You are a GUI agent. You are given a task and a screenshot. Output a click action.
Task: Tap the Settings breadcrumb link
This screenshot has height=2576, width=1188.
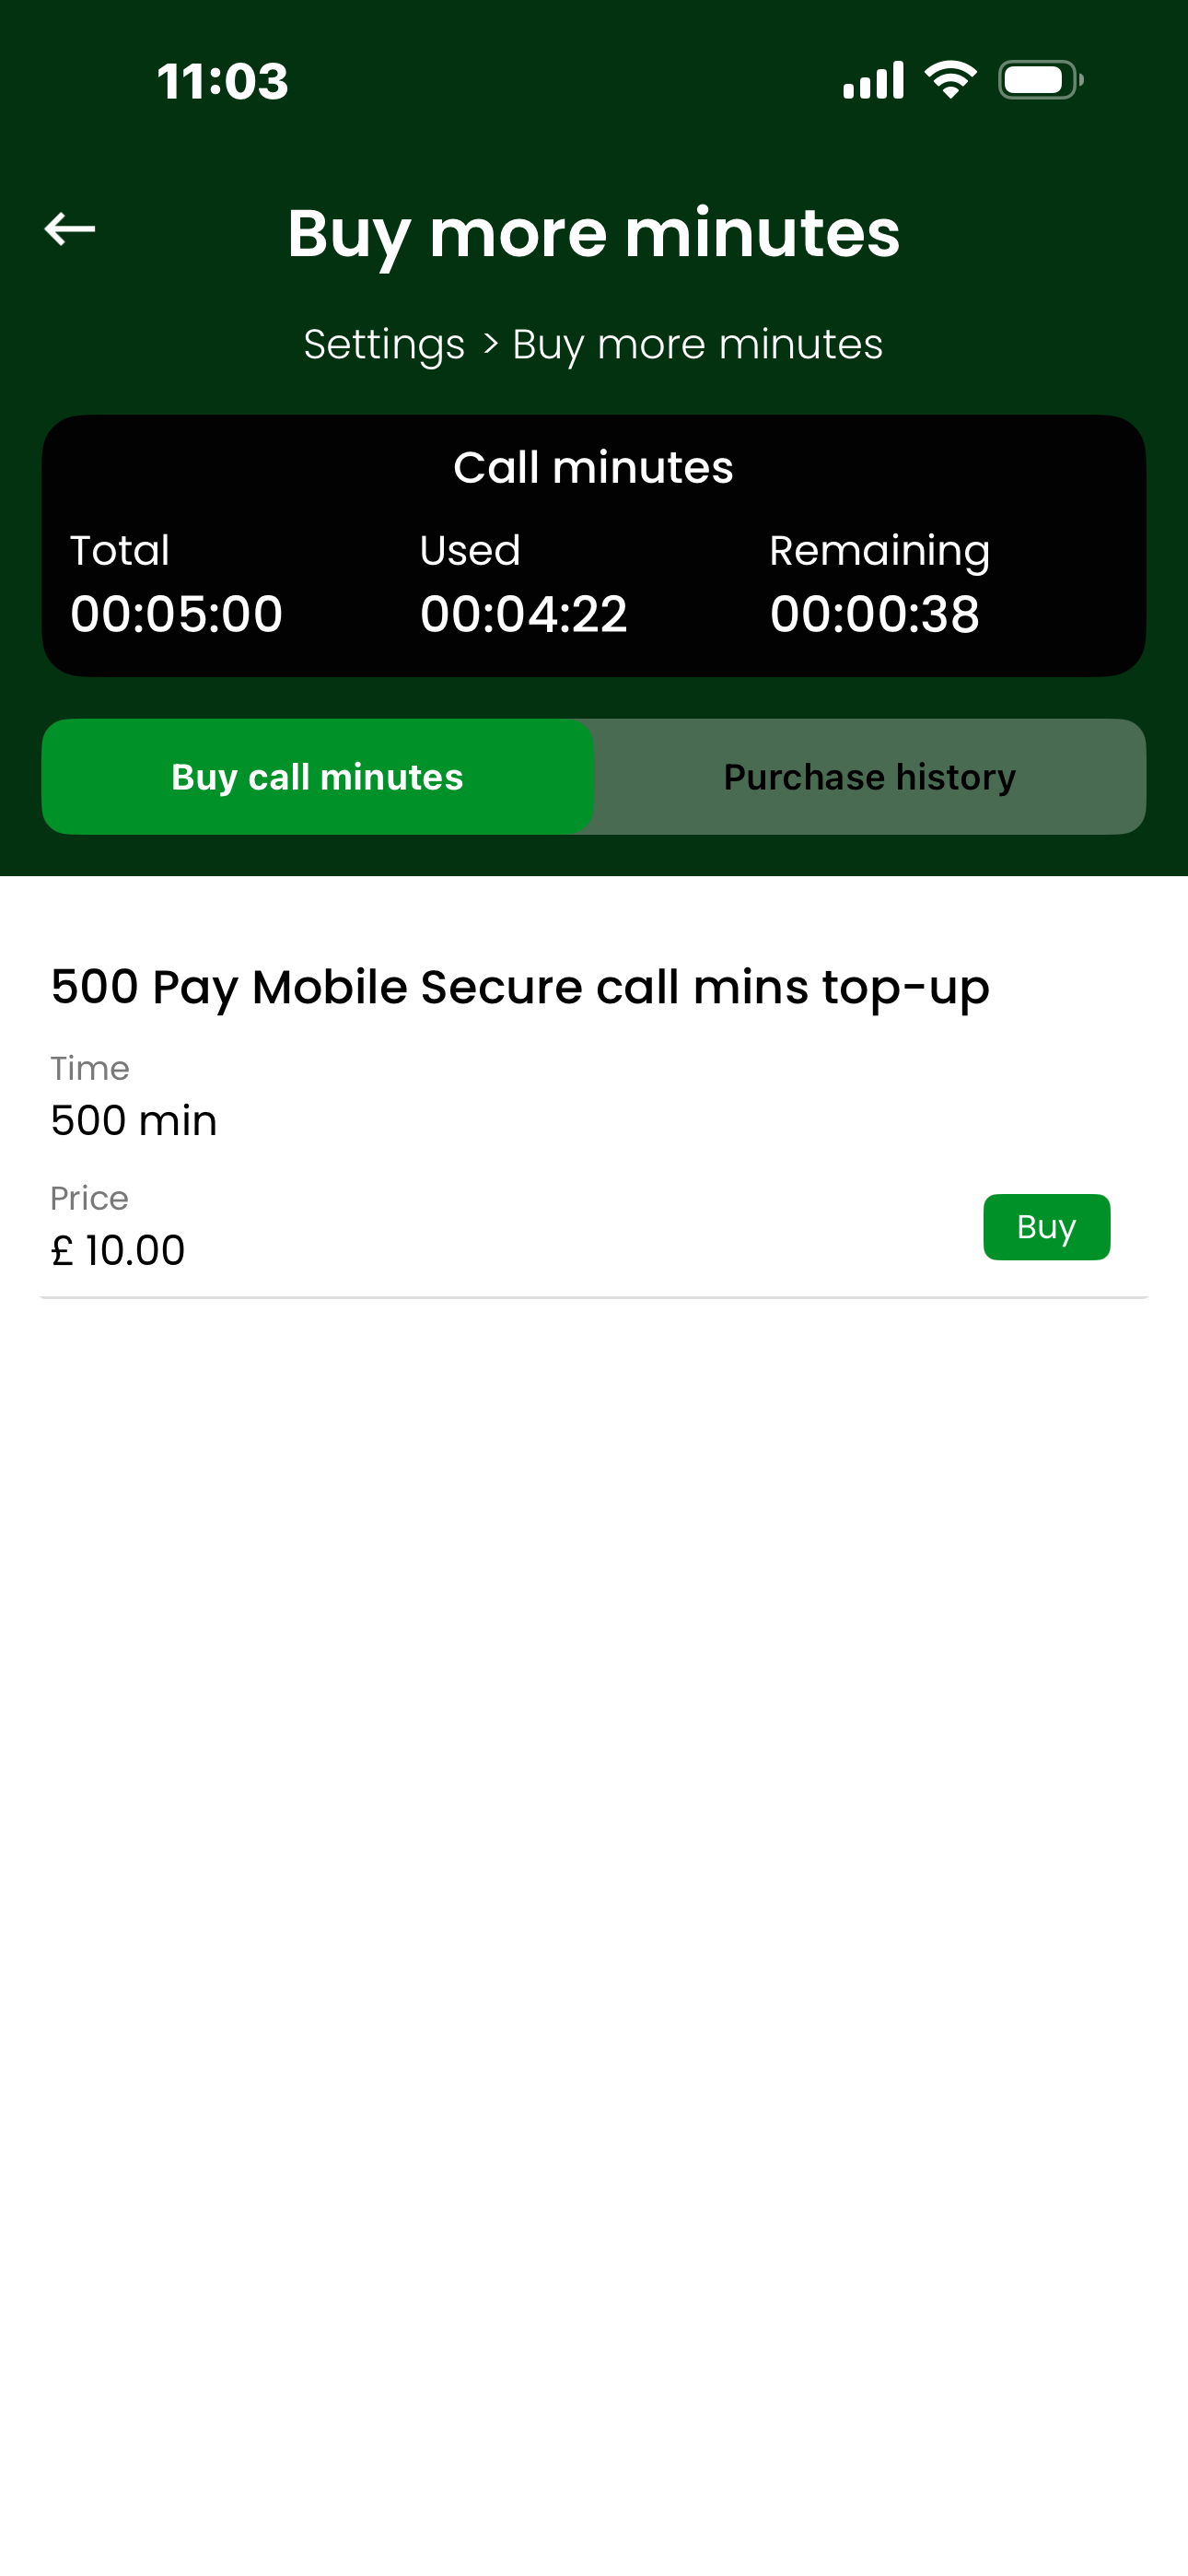(x=384, y=344)
